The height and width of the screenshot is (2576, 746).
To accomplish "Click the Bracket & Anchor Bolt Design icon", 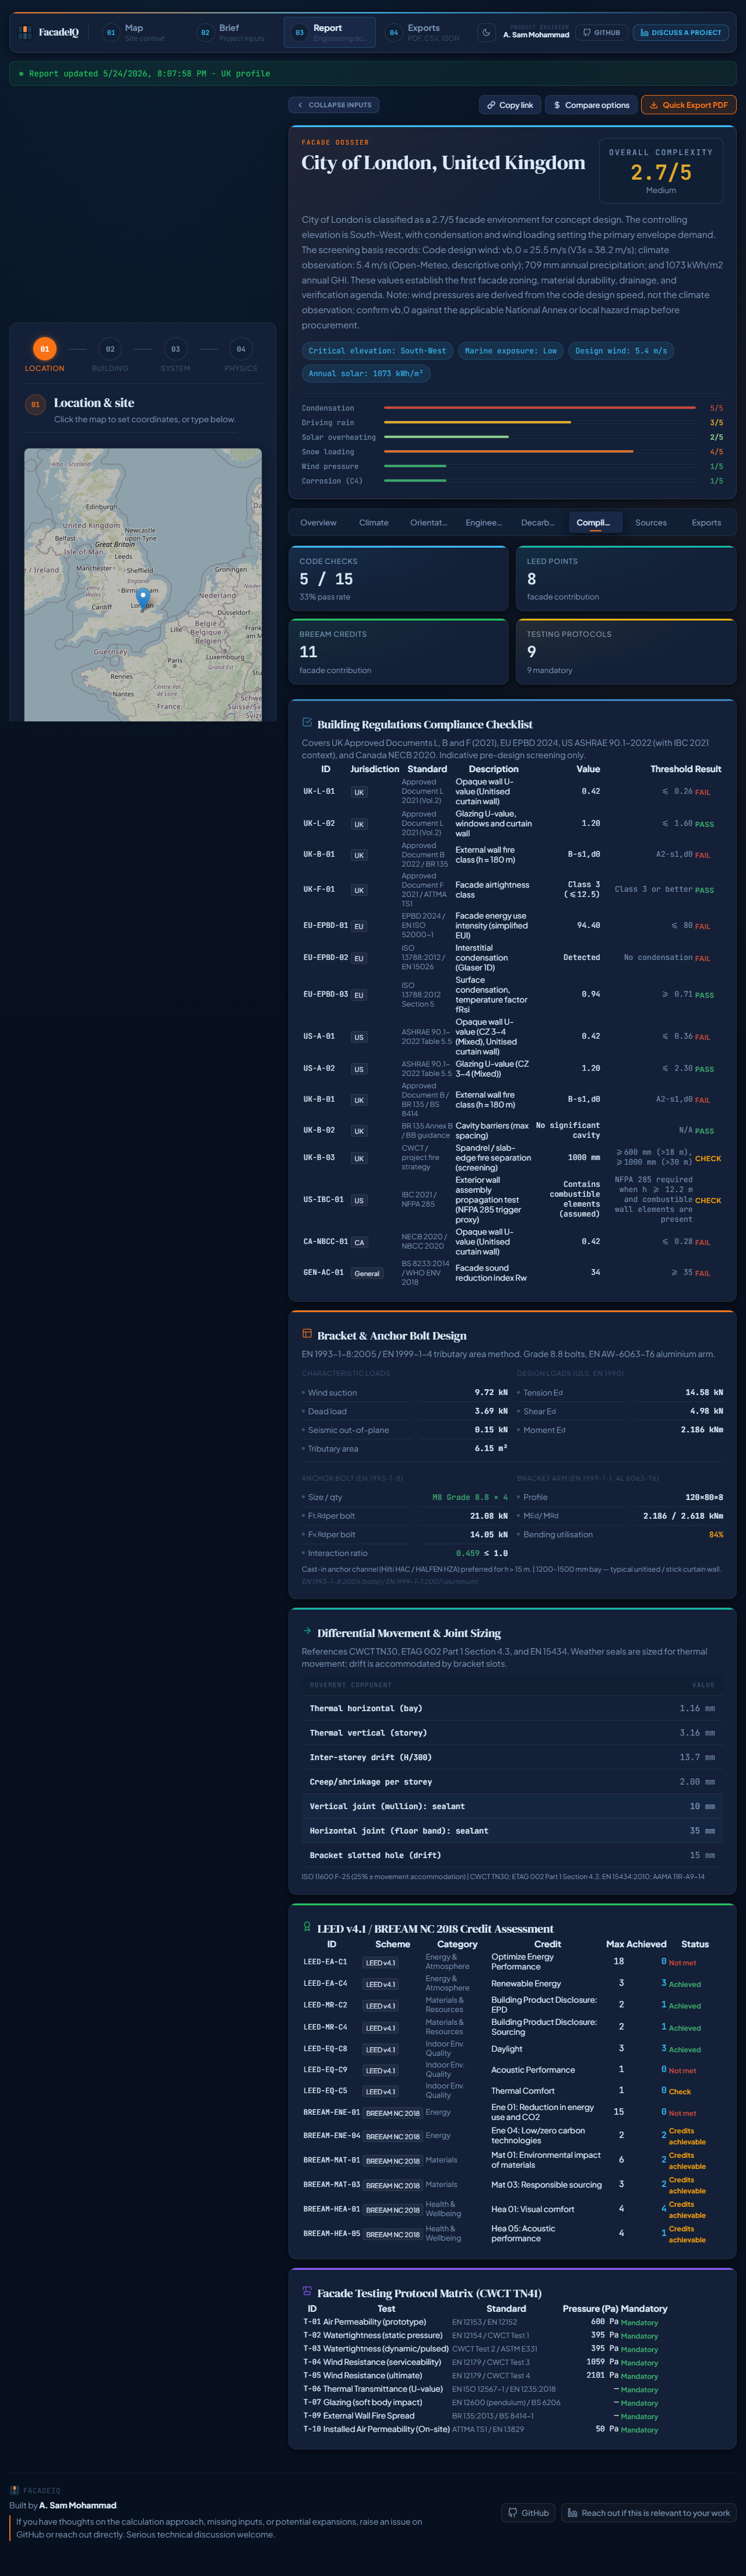I will (307, 1334).
